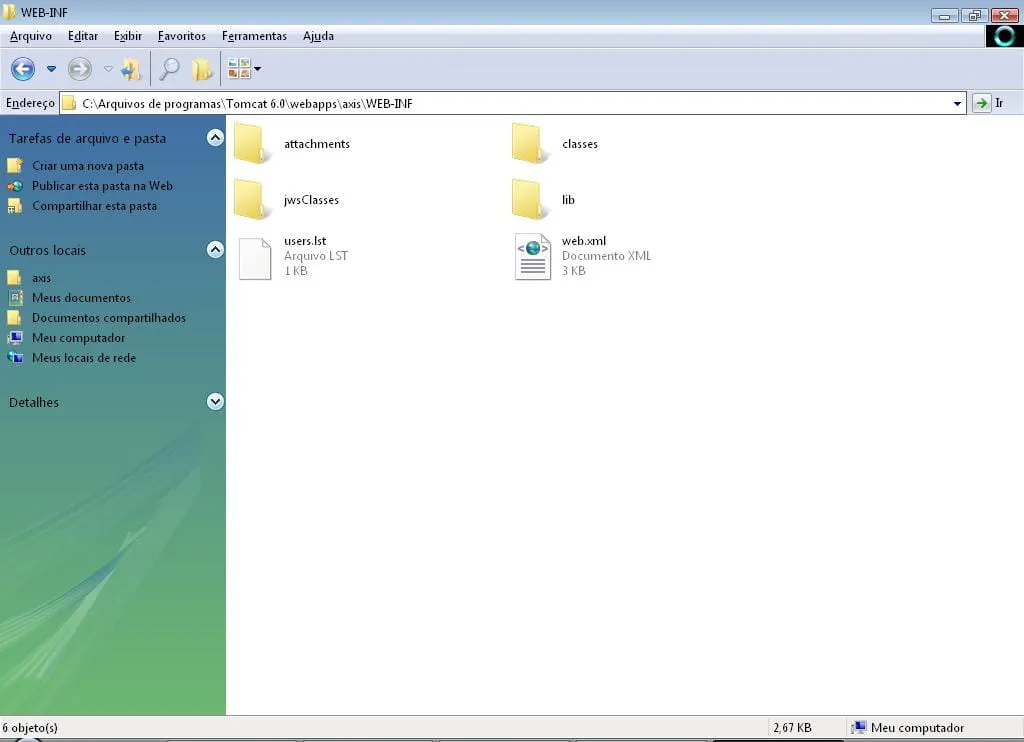Click Compartilhar esta pasta link
1024x742 pixels.
click(x=95, y=206)
